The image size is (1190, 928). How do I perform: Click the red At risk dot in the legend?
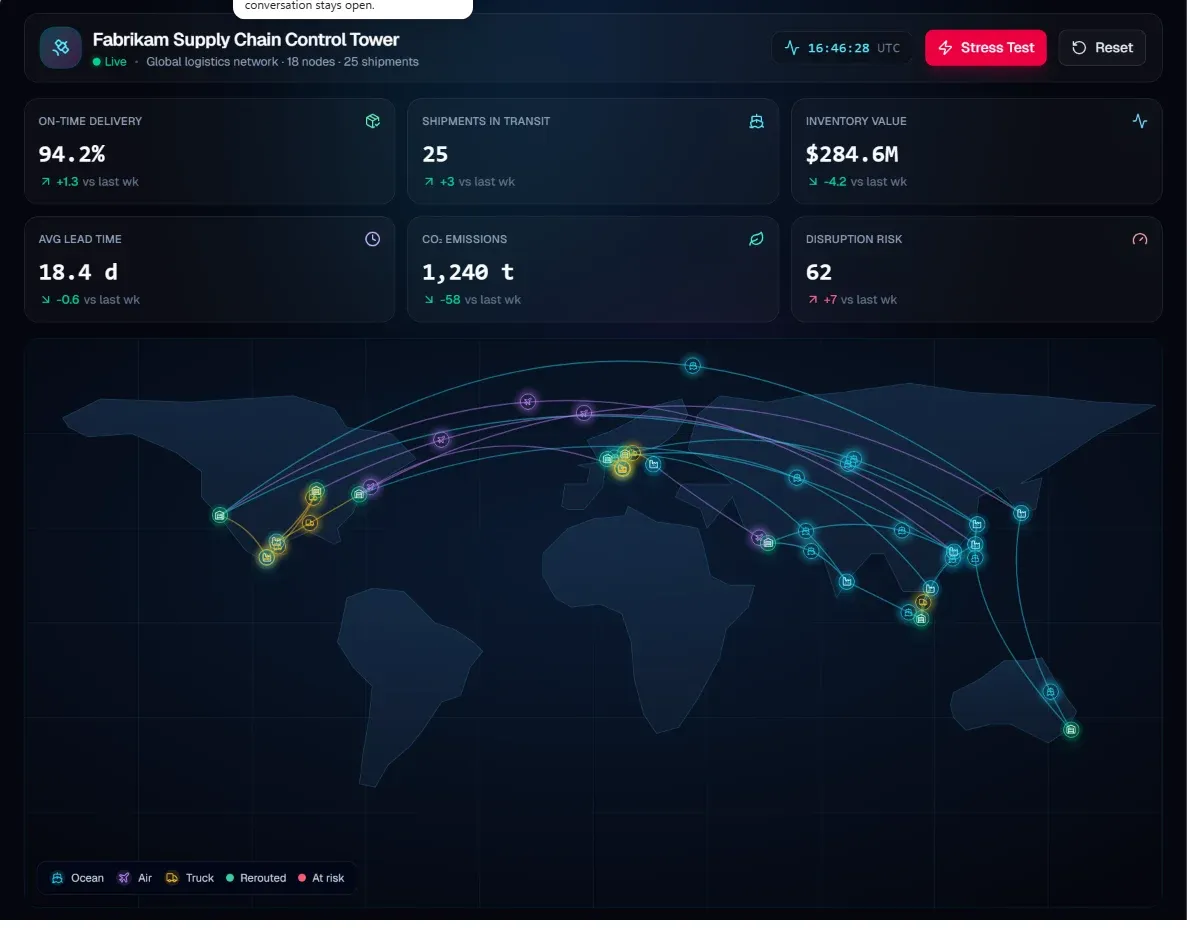(302, 879)
